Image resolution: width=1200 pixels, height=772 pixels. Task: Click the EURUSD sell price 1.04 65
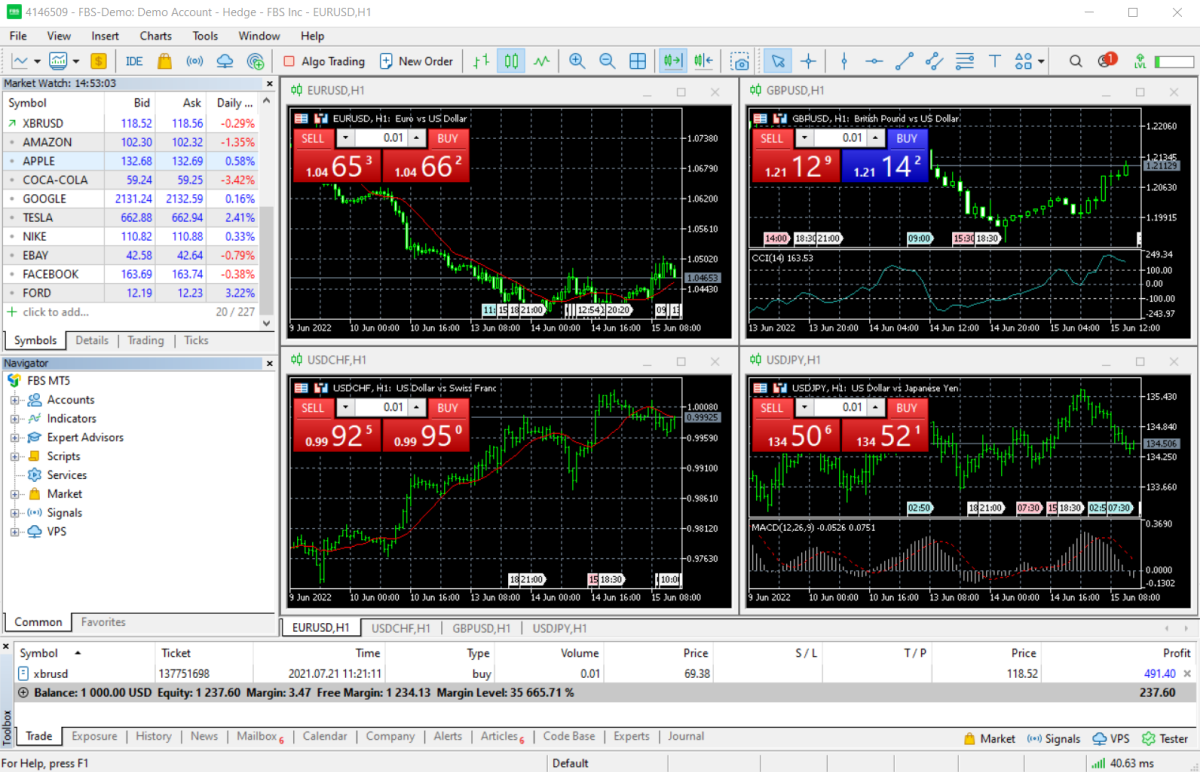[336, 167]
